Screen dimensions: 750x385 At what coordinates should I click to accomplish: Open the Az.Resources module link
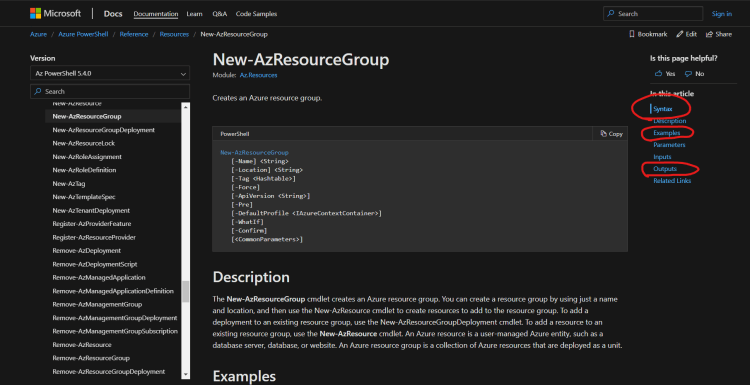(x=258, y=75)
